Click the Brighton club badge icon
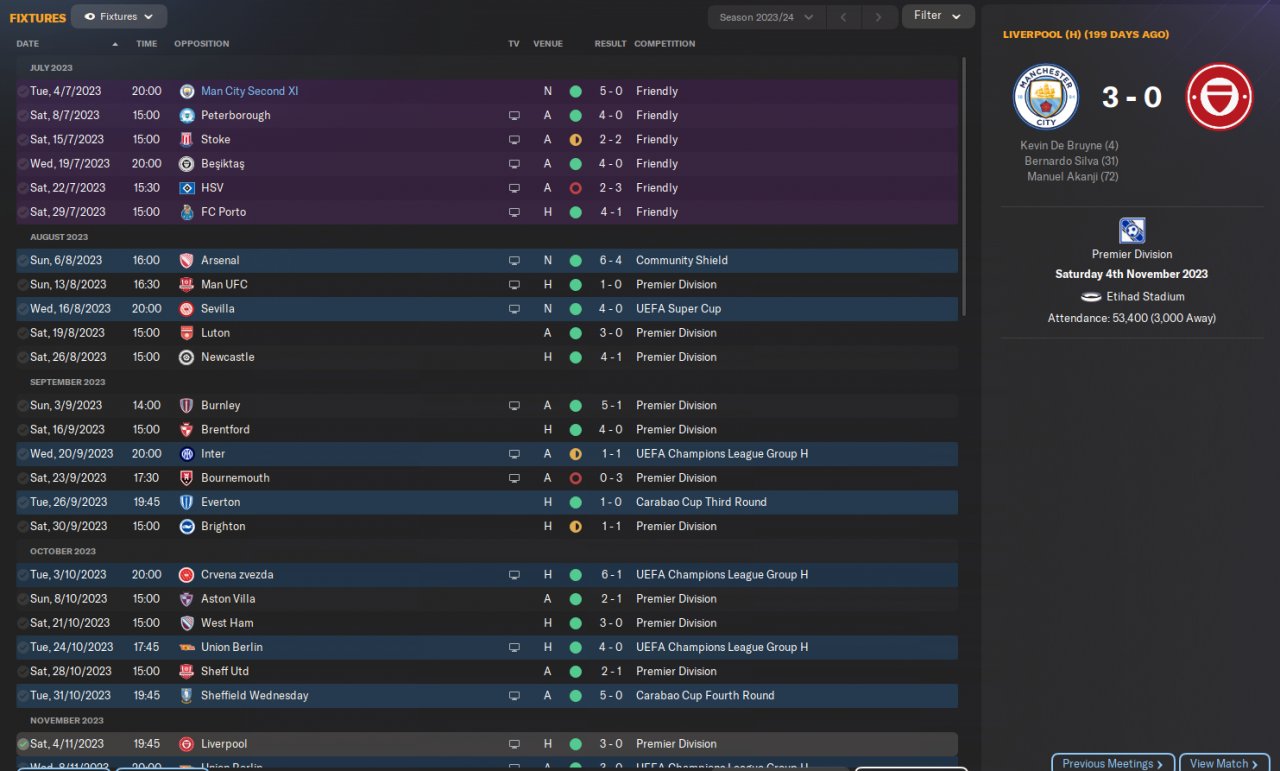 click(x=186, y=526)
